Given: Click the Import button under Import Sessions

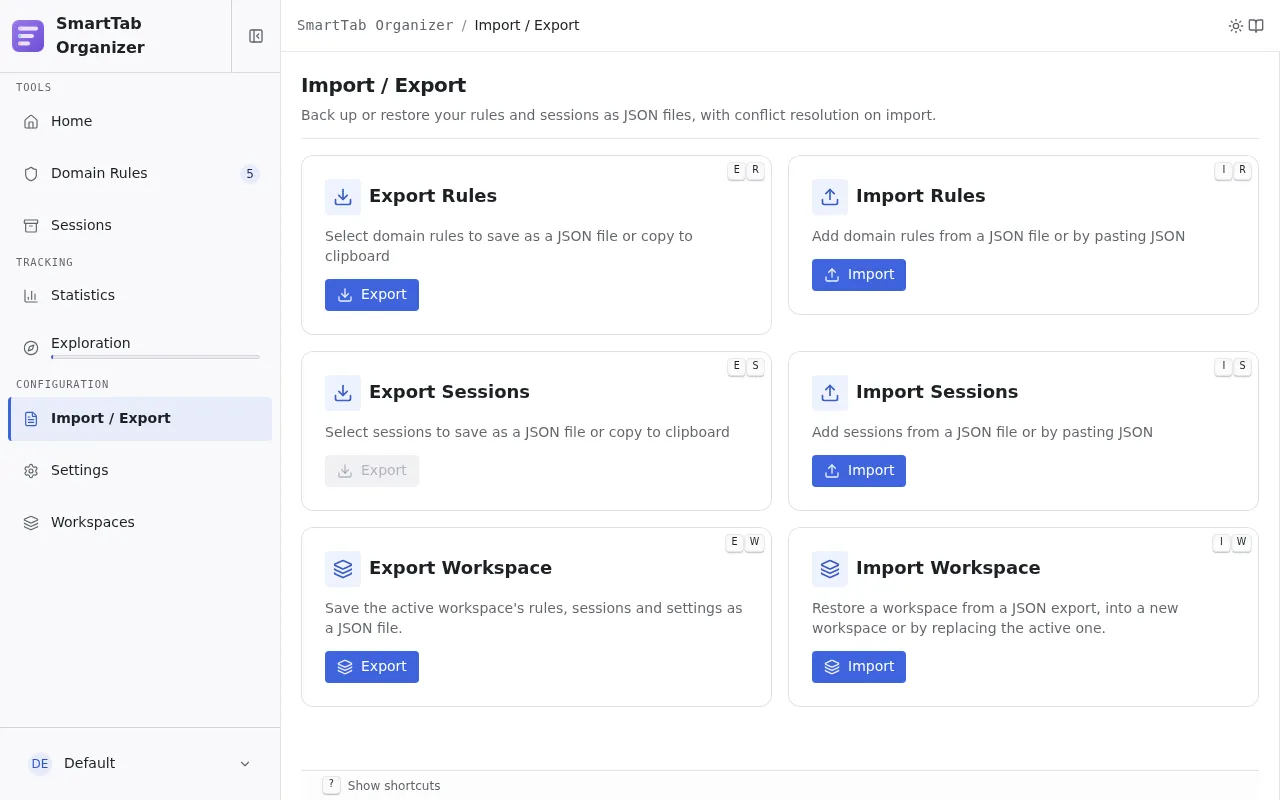Looking at the screenshot, I should [859, 471].
